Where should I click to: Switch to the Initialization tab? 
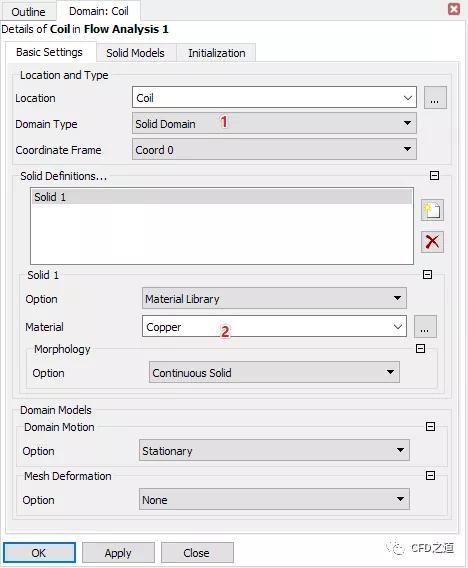217,53
